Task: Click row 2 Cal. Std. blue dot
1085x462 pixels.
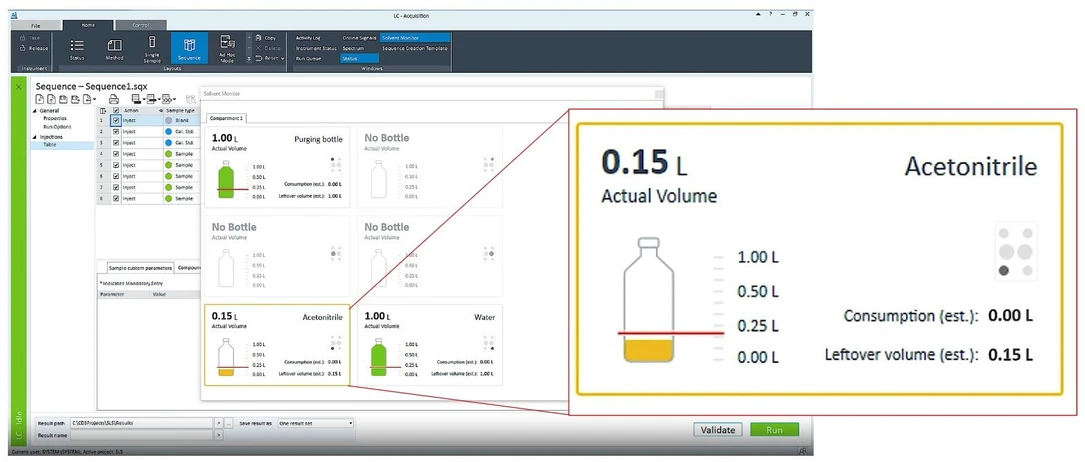Action: click(x=169, y=131)
